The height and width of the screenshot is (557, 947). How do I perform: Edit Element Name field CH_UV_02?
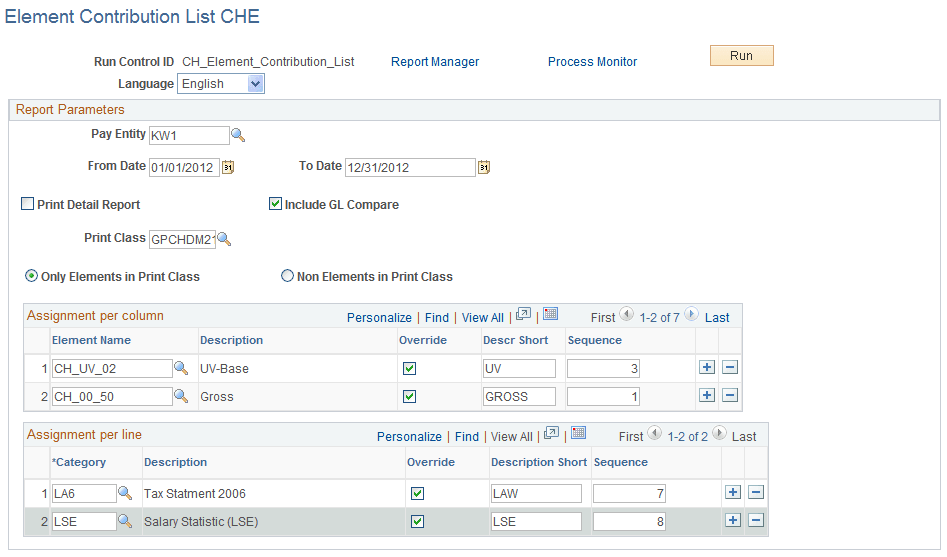(112, 369)
